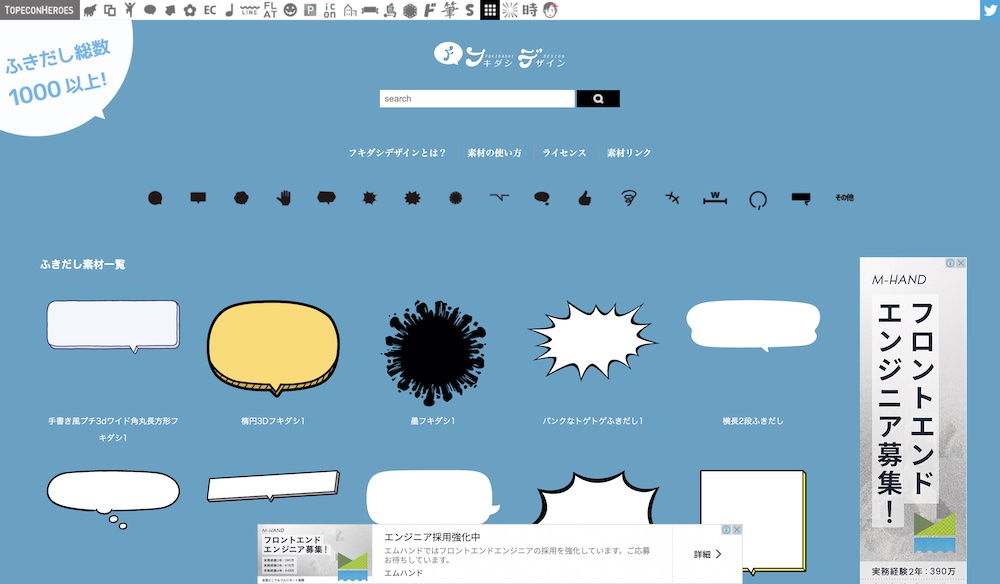Viewport: 1000px width, 584px height.
Task: Open 素材の使い方 menu item
Action: pos(494,153)
